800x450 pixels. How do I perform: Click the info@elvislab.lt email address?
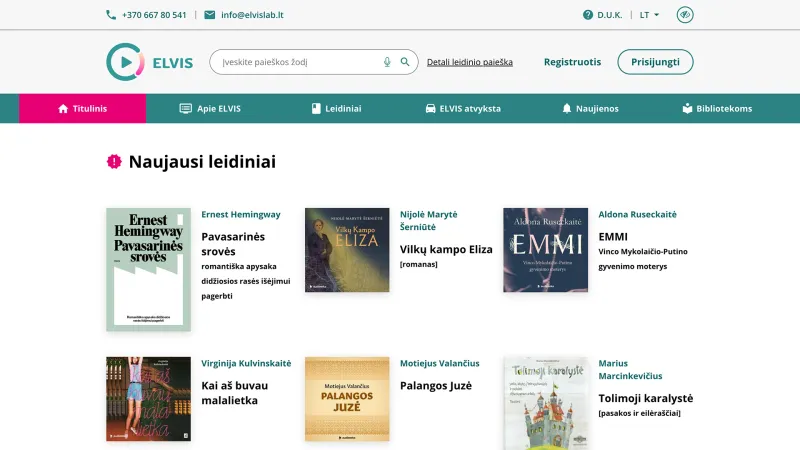[252, 15]
